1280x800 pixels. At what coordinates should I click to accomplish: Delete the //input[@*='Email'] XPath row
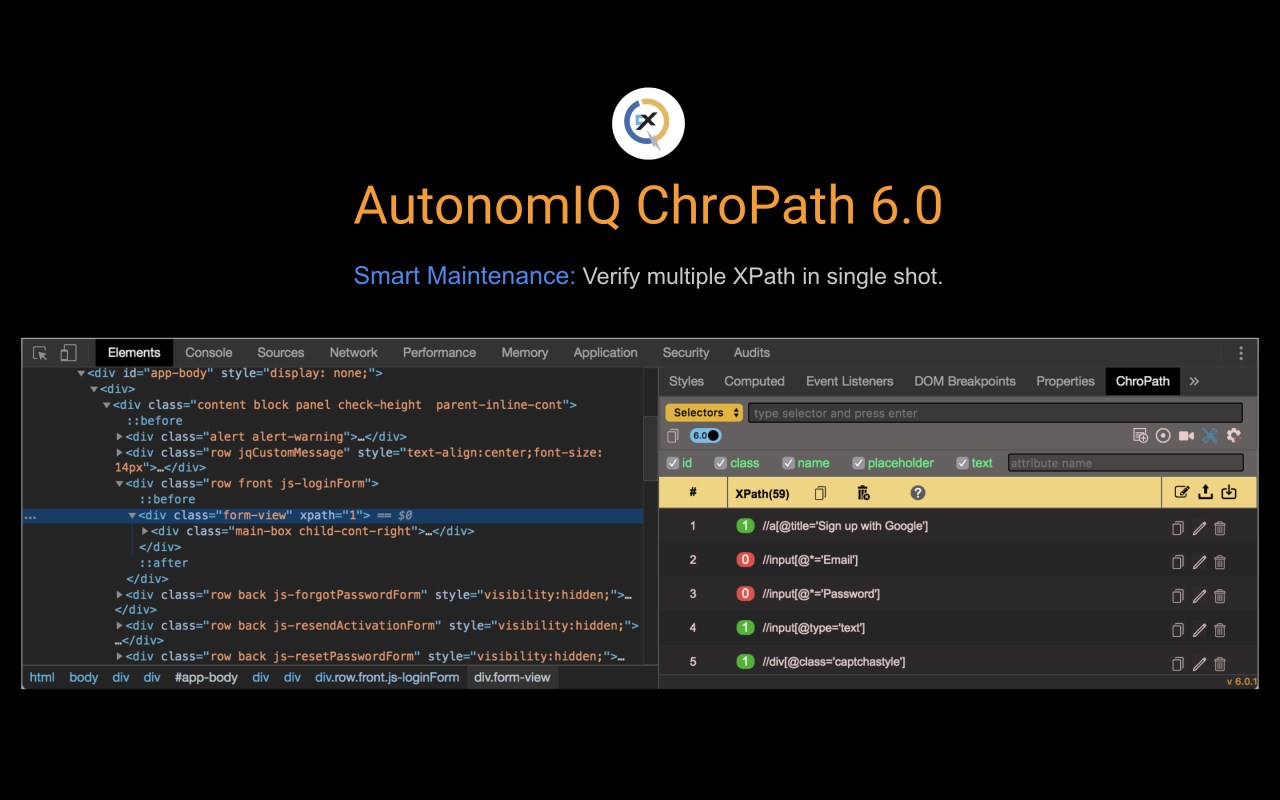tap(1220, 562)
